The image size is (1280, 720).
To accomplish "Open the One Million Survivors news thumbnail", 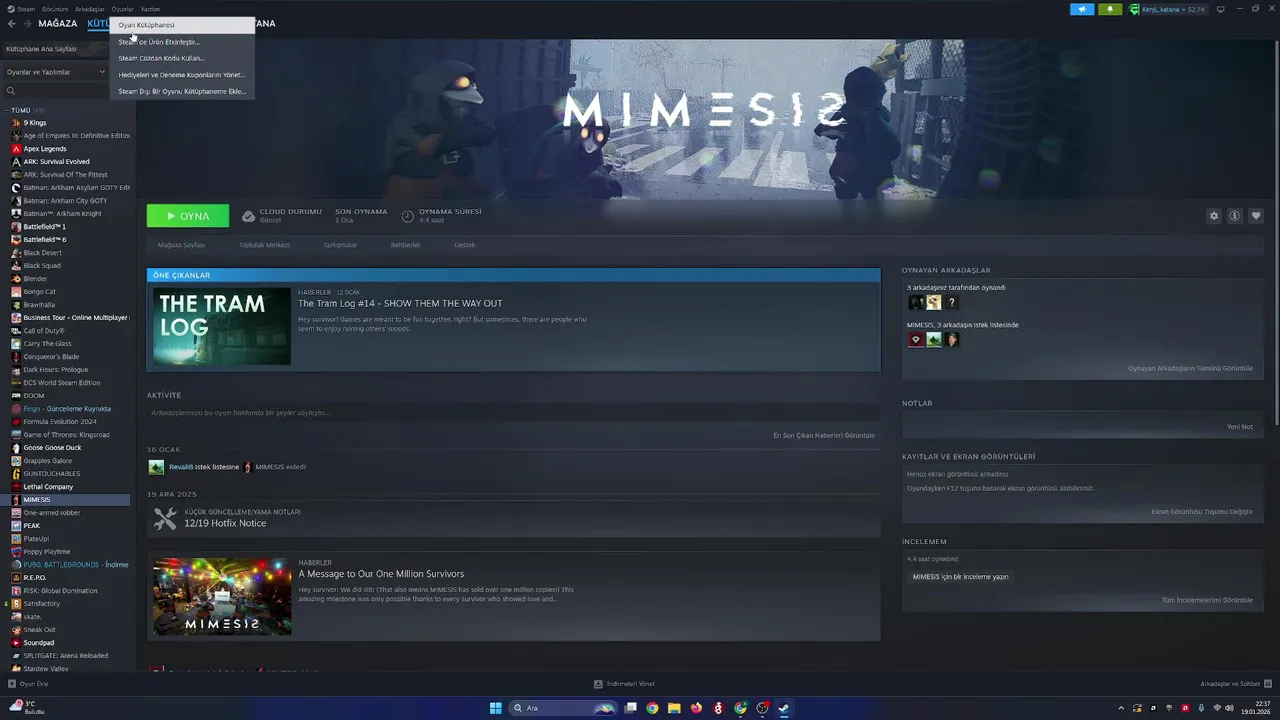I will [x=222, y=596].
